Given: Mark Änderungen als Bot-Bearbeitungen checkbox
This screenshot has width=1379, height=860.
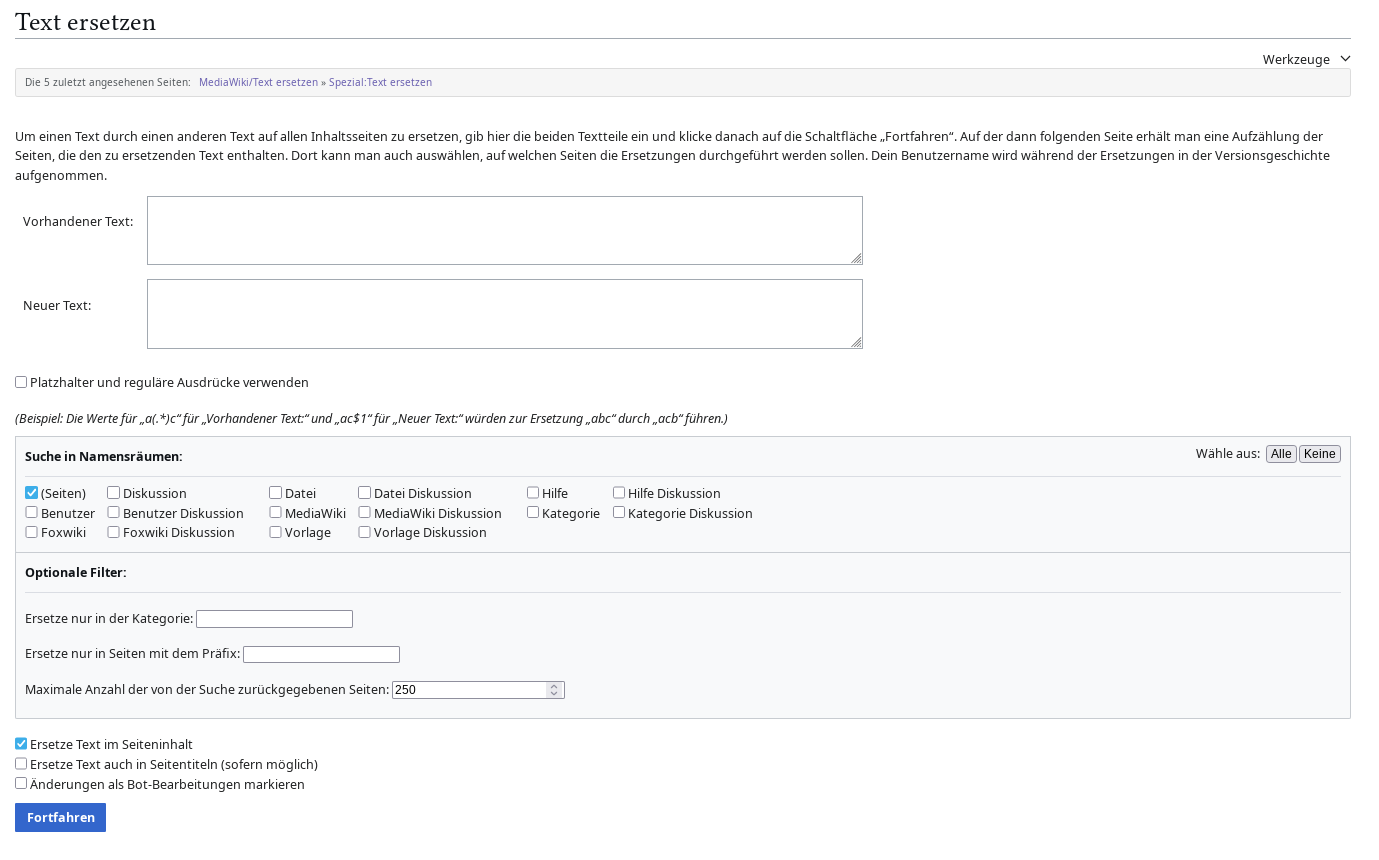Looking at the screenshot, I should coord(21,783).
